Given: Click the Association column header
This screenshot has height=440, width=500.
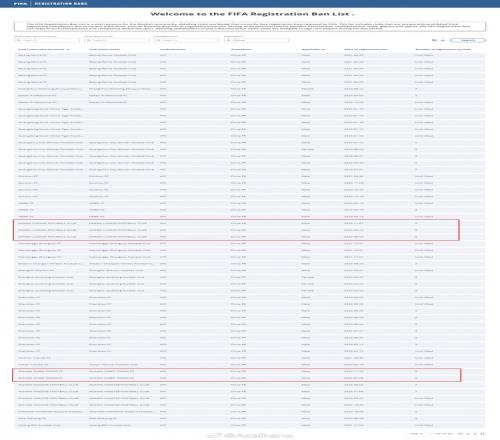Looking at the screenshot, I should (x=241, y=49).
